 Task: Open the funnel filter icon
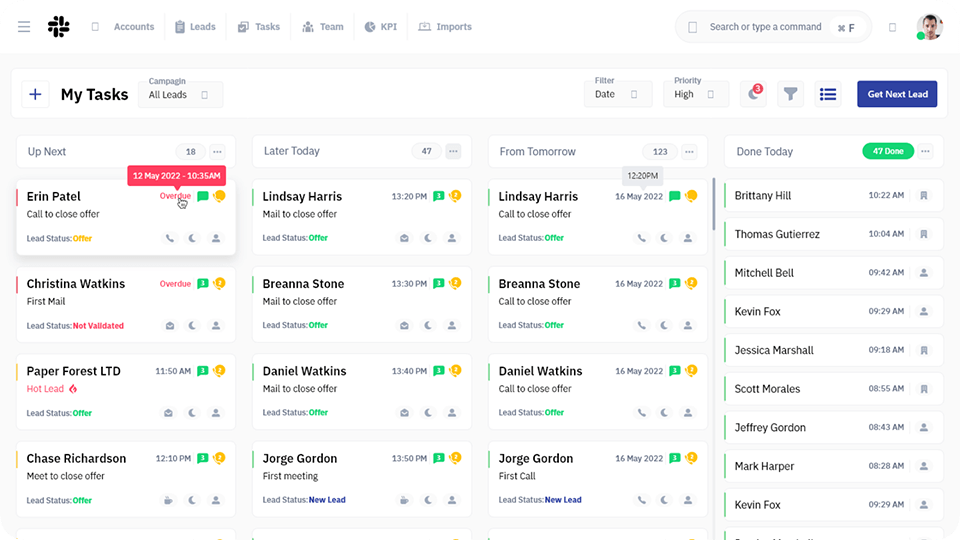click(x=790, y=94)
